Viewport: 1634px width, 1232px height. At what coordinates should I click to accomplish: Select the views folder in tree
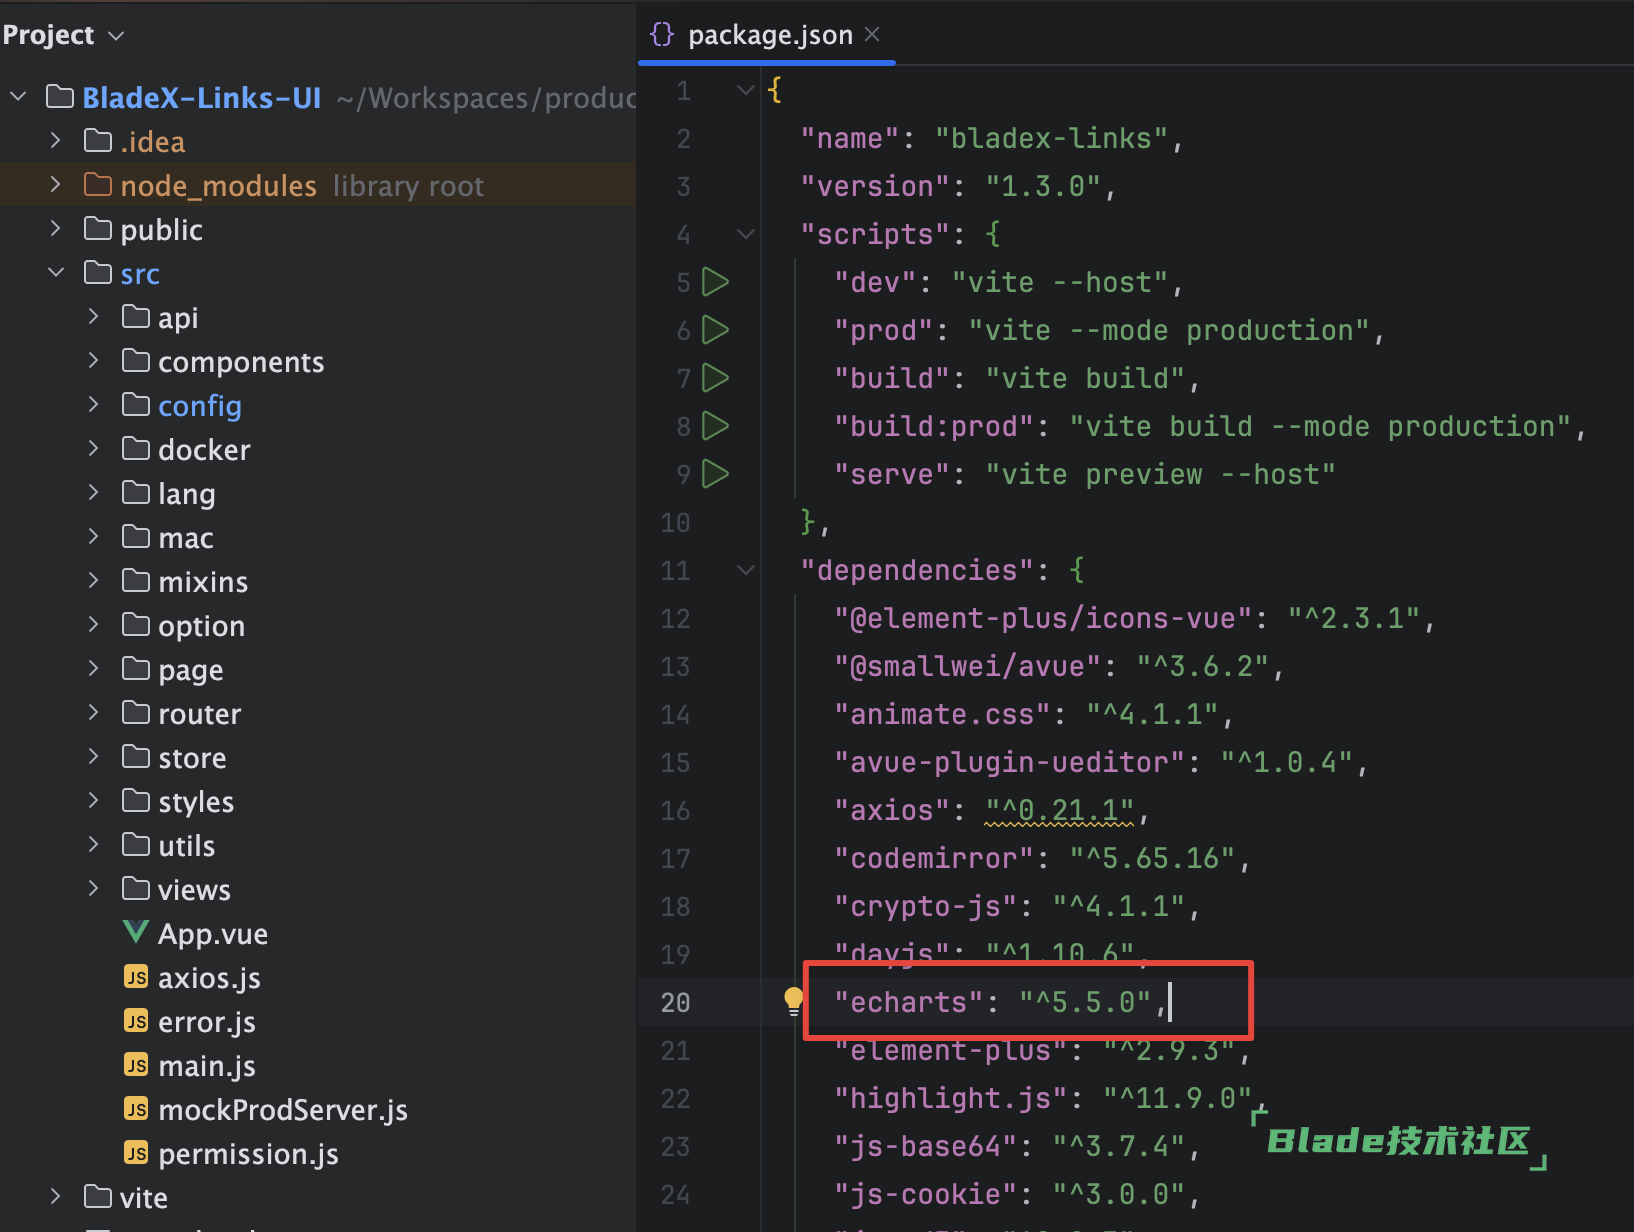(194, 890)
